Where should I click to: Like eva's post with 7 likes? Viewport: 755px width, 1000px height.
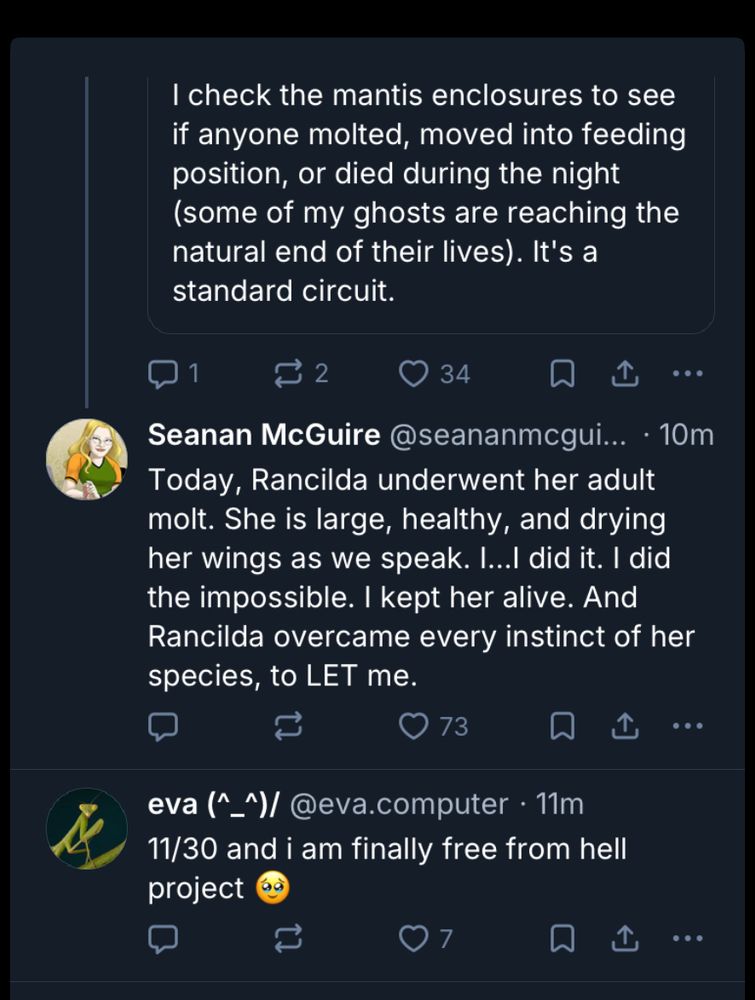[x=414, y=938]
